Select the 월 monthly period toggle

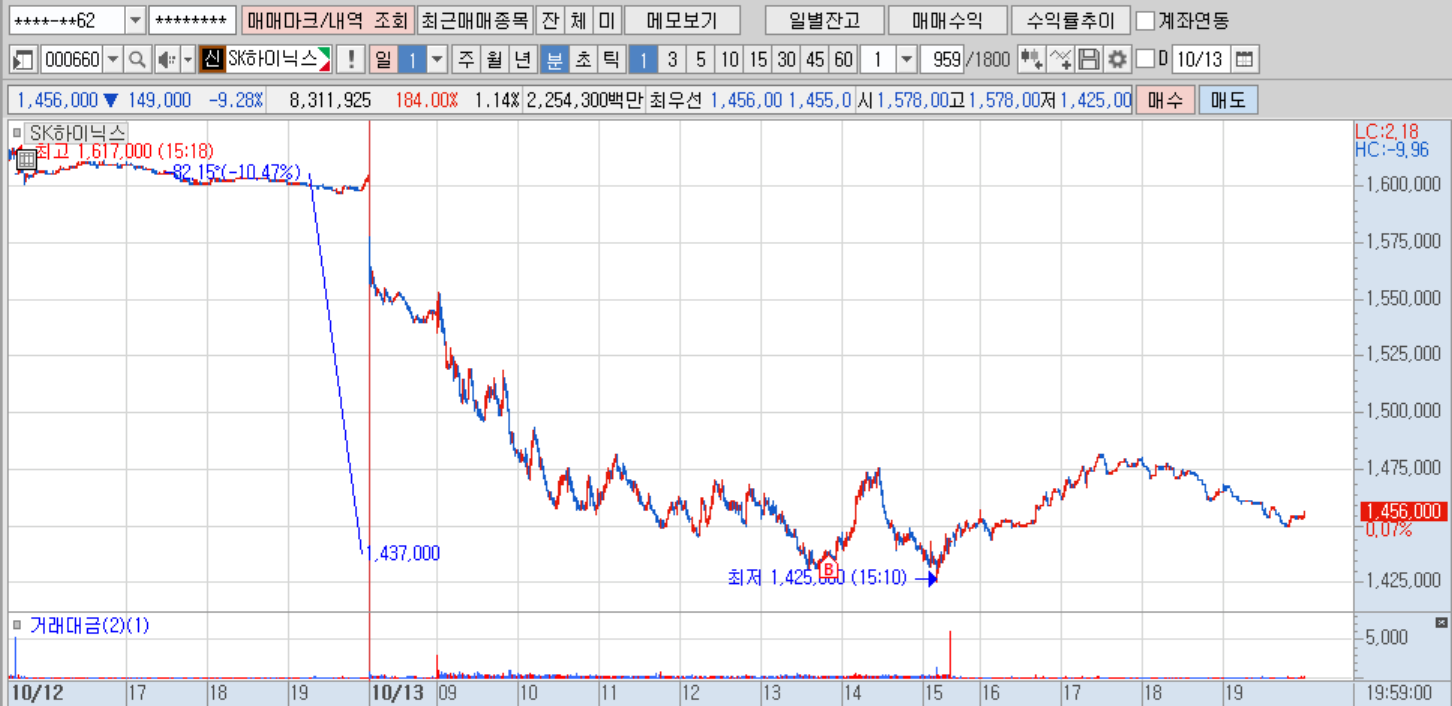(x=495, y=60)
